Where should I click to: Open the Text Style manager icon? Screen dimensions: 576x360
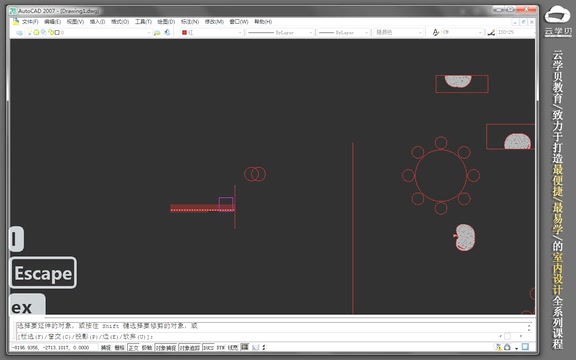tap(436, 33)
